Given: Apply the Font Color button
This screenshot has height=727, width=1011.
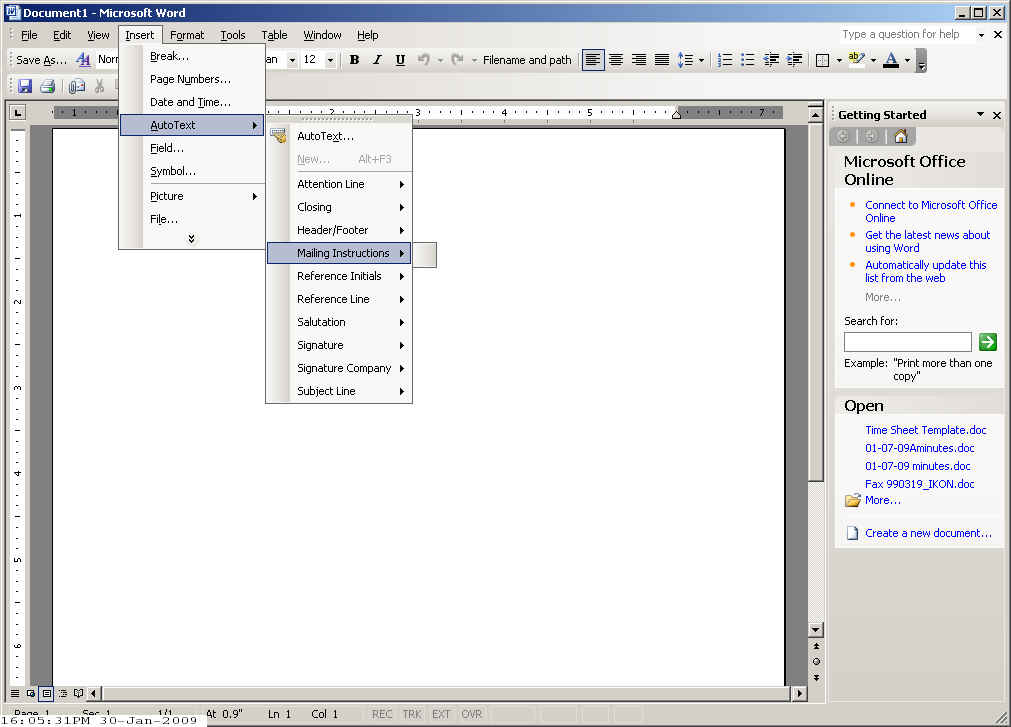Looking at the screenshot, I should tap(891, 60).
